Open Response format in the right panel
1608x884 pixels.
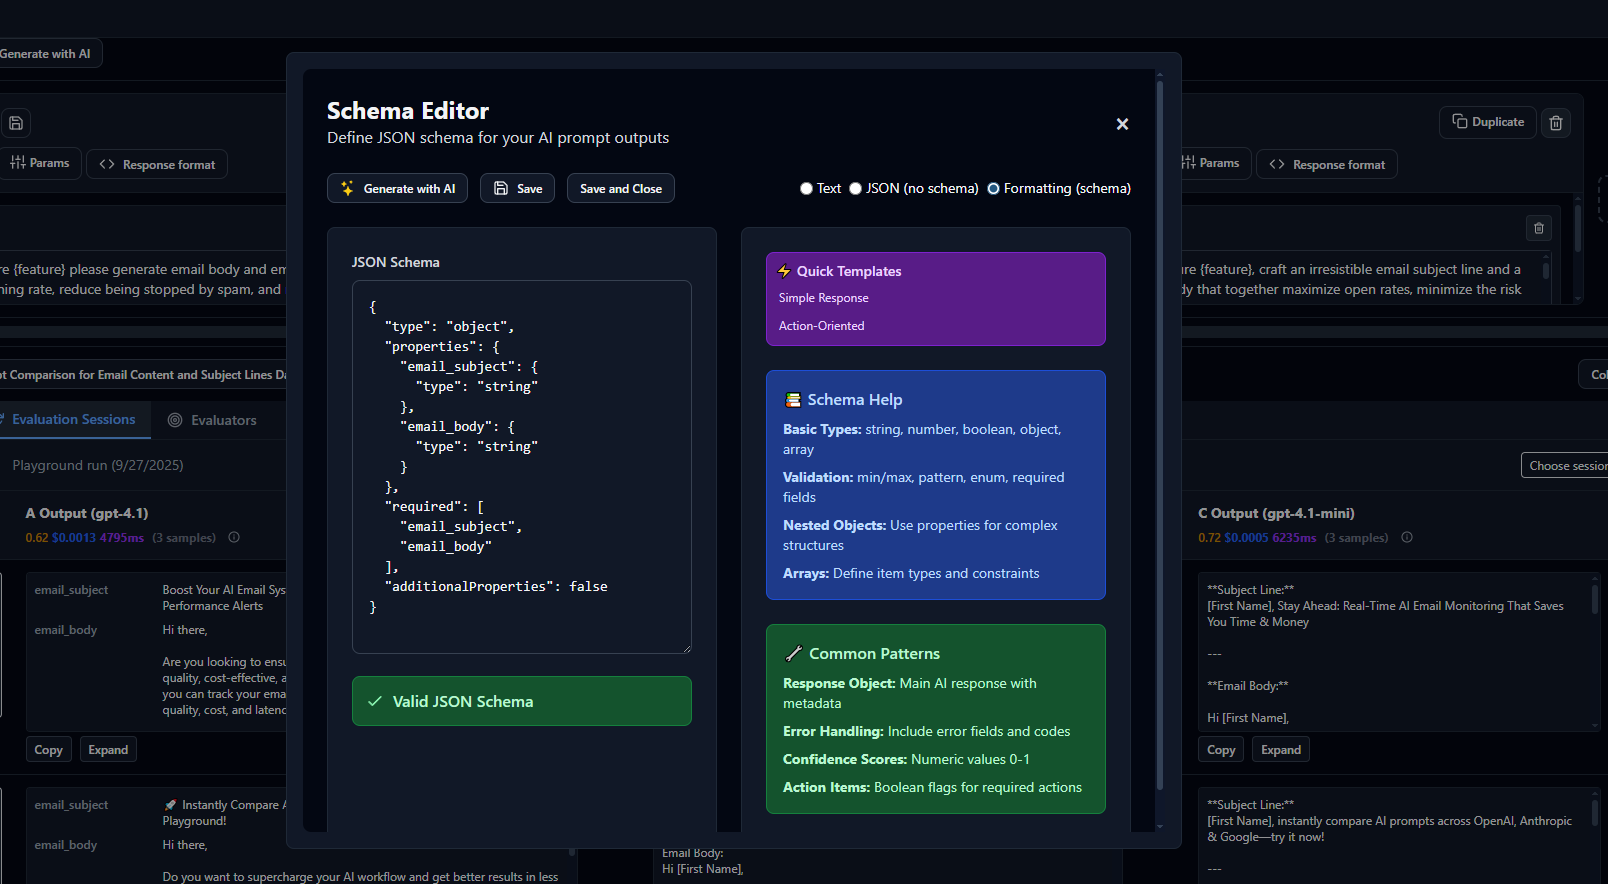coord(1328,165)
